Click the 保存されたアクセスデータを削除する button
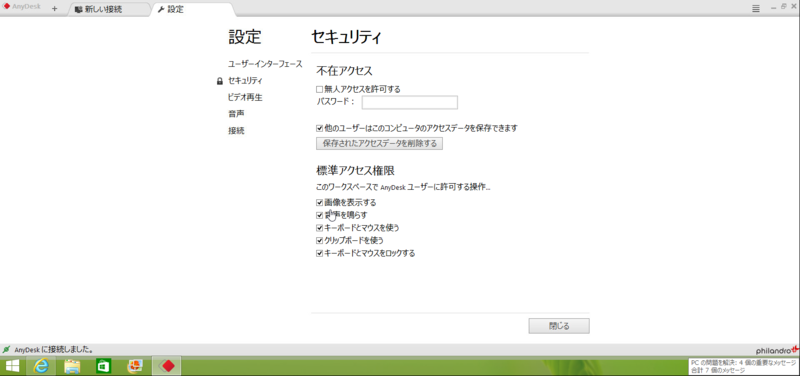800x376 pixels. coord(379,143)
